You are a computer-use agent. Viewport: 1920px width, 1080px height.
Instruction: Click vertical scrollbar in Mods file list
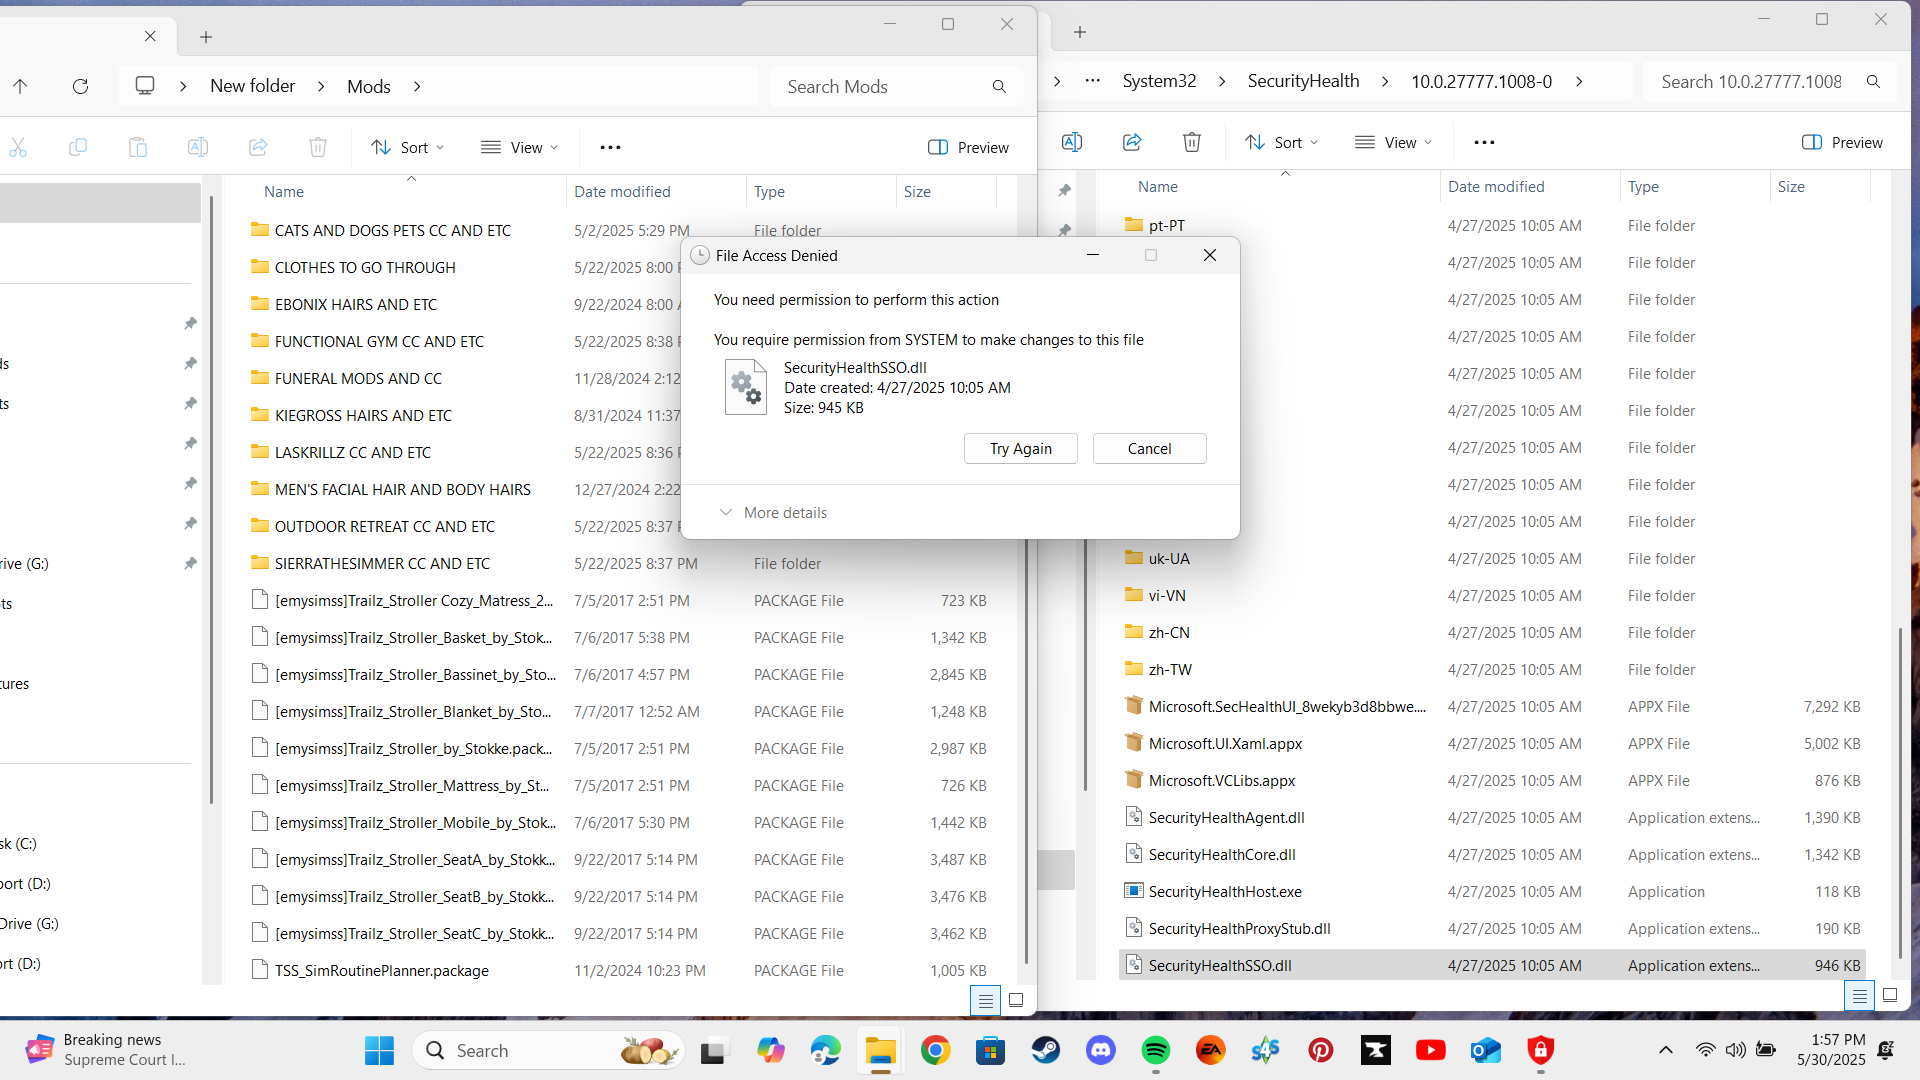pyautogui.click(x=1027, y=750)
